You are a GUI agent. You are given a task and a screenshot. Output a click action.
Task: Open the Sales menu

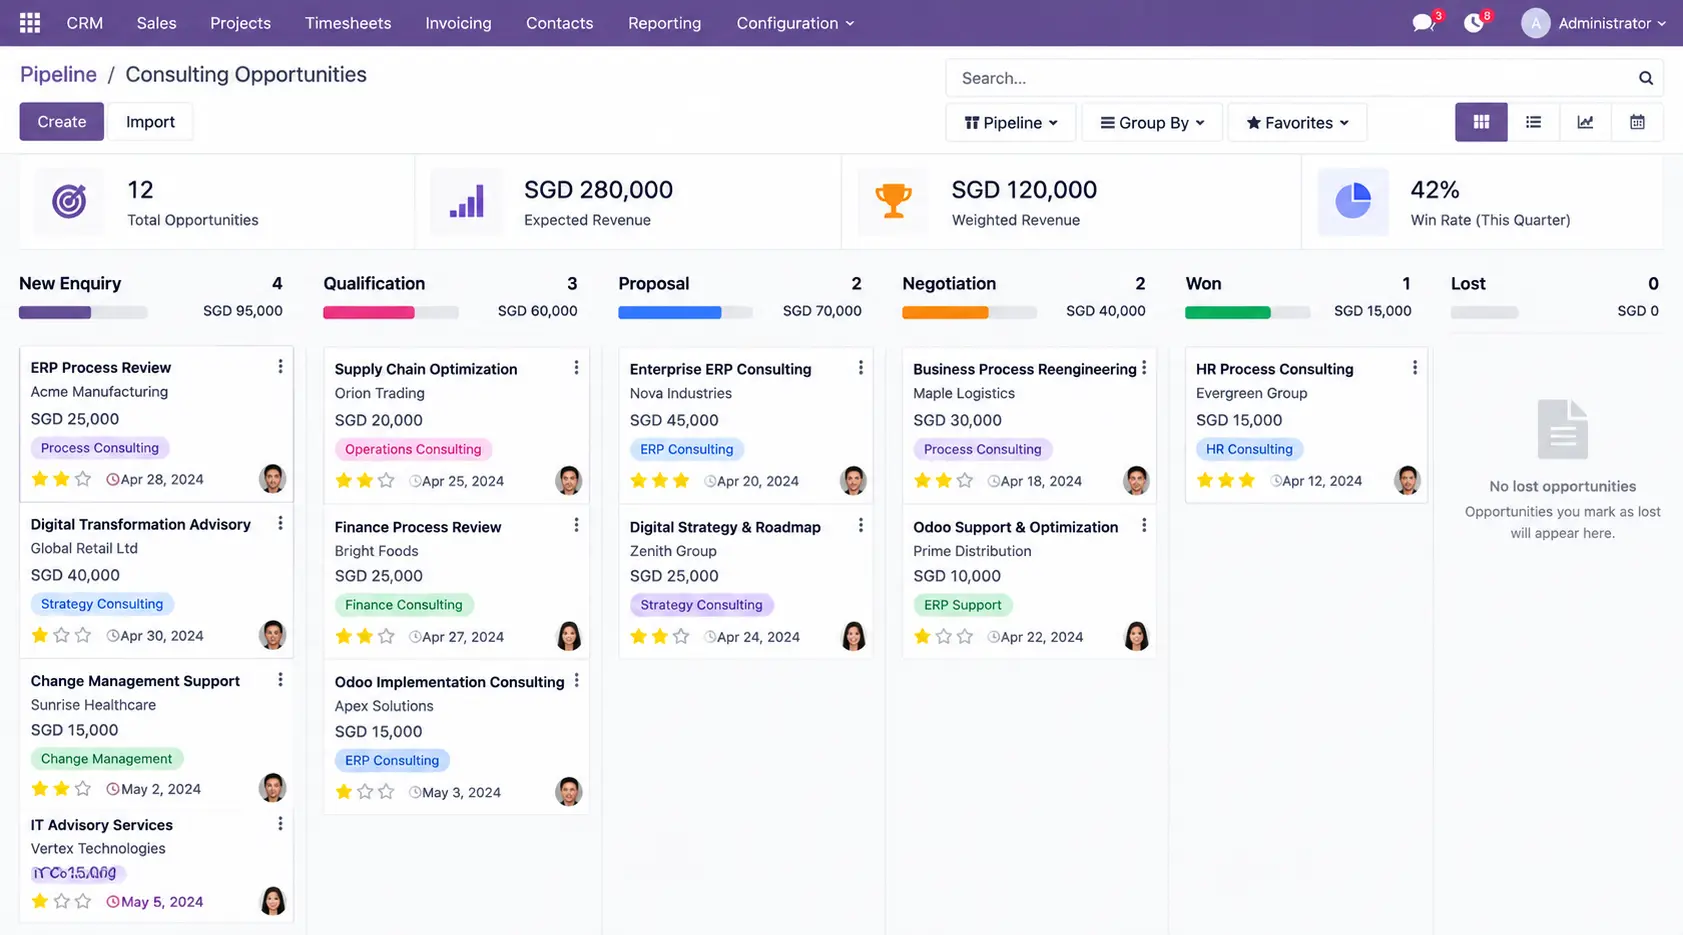[x=156, y=23]
